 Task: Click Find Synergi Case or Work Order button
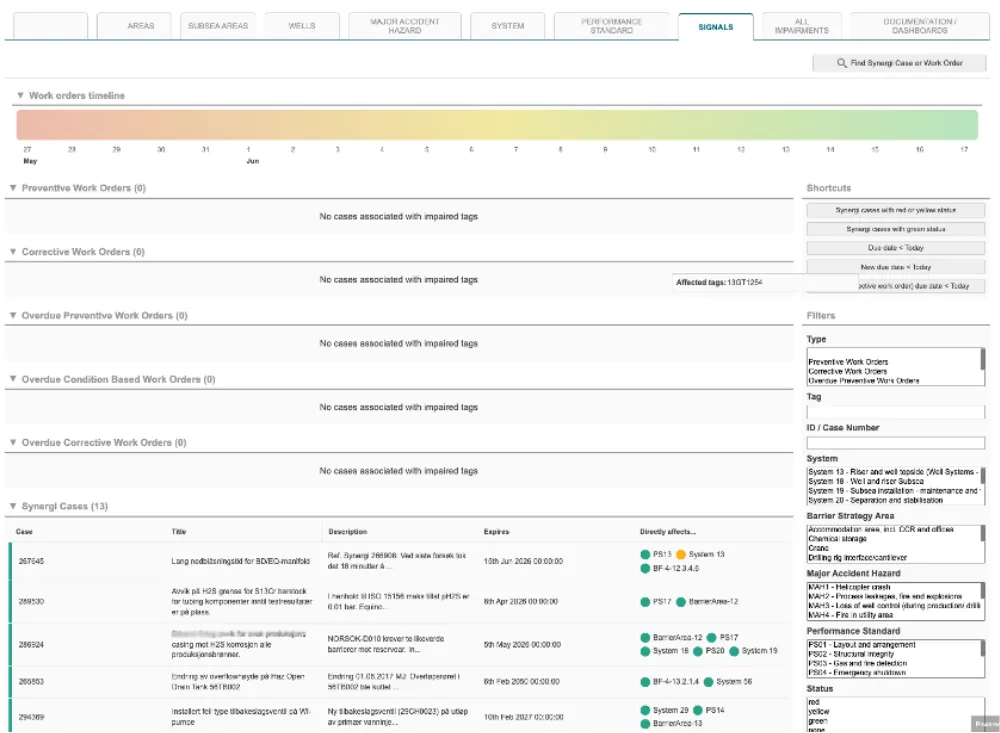click(899, 63)
